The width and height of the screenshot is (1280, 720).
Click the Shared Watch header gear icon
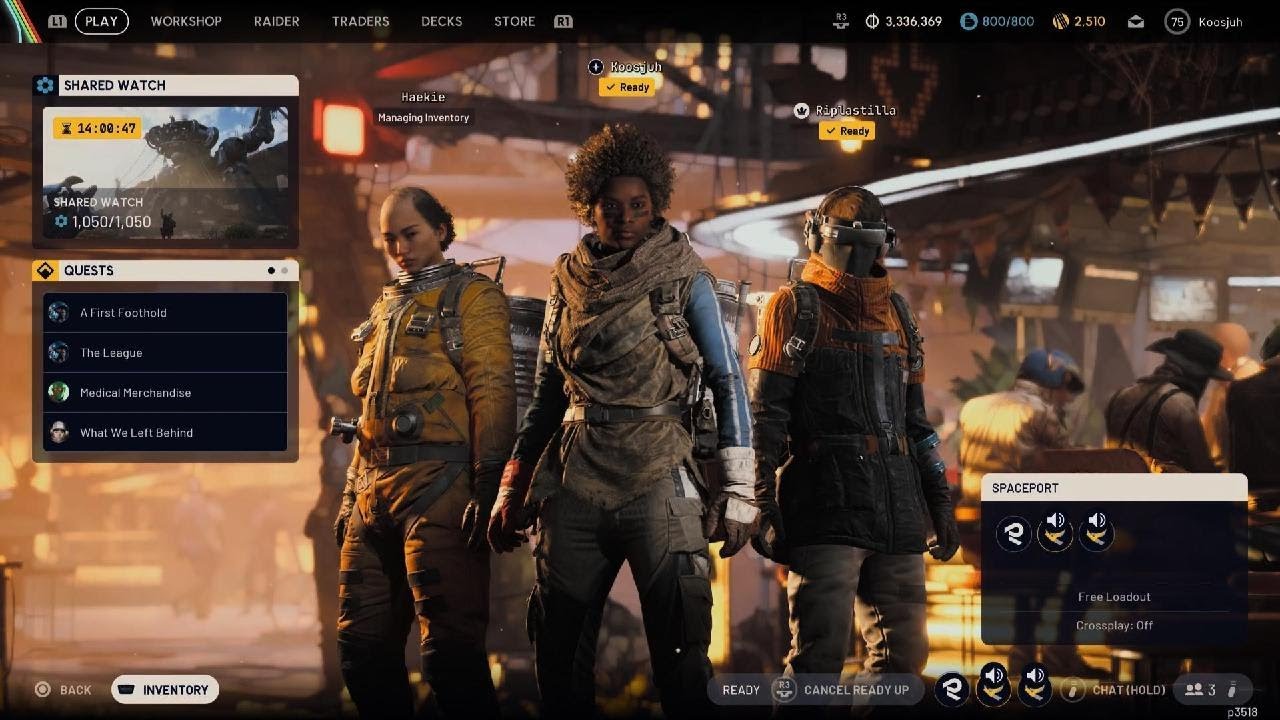[x=45, y=85]
